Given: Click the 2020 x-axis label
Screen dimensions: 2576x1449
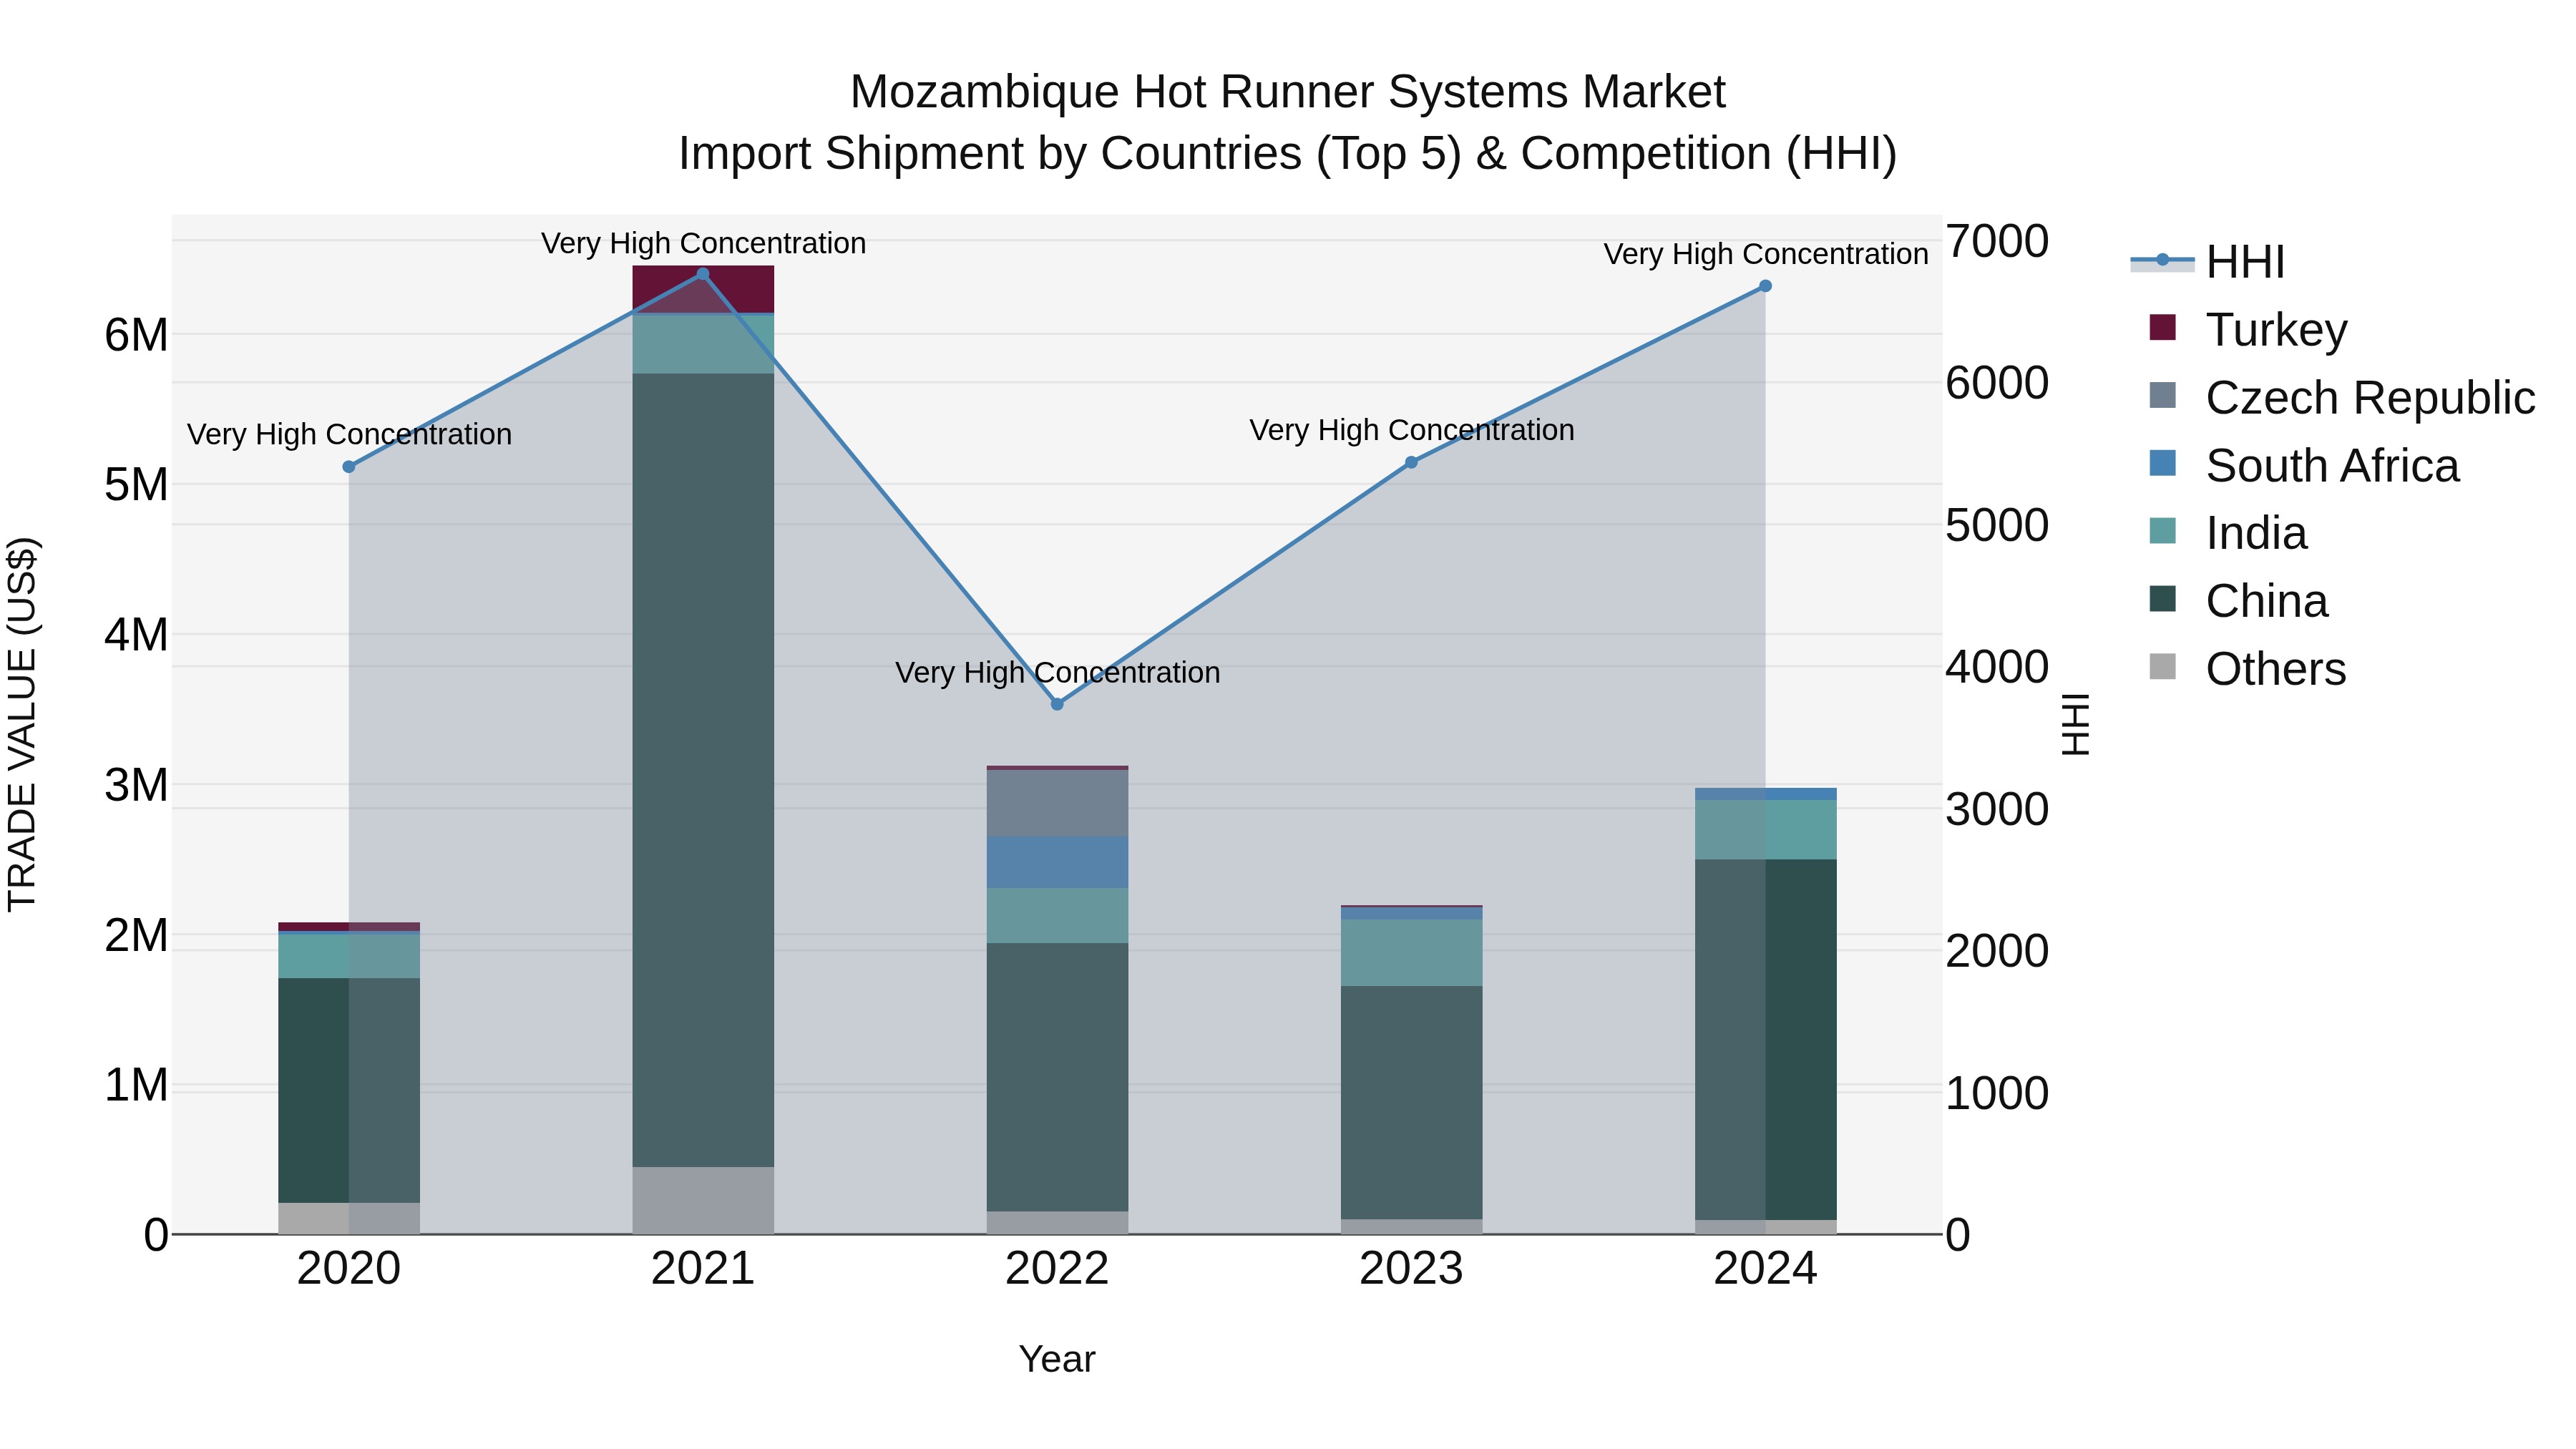Looking at the screenshot, I should coord(349,1269).
